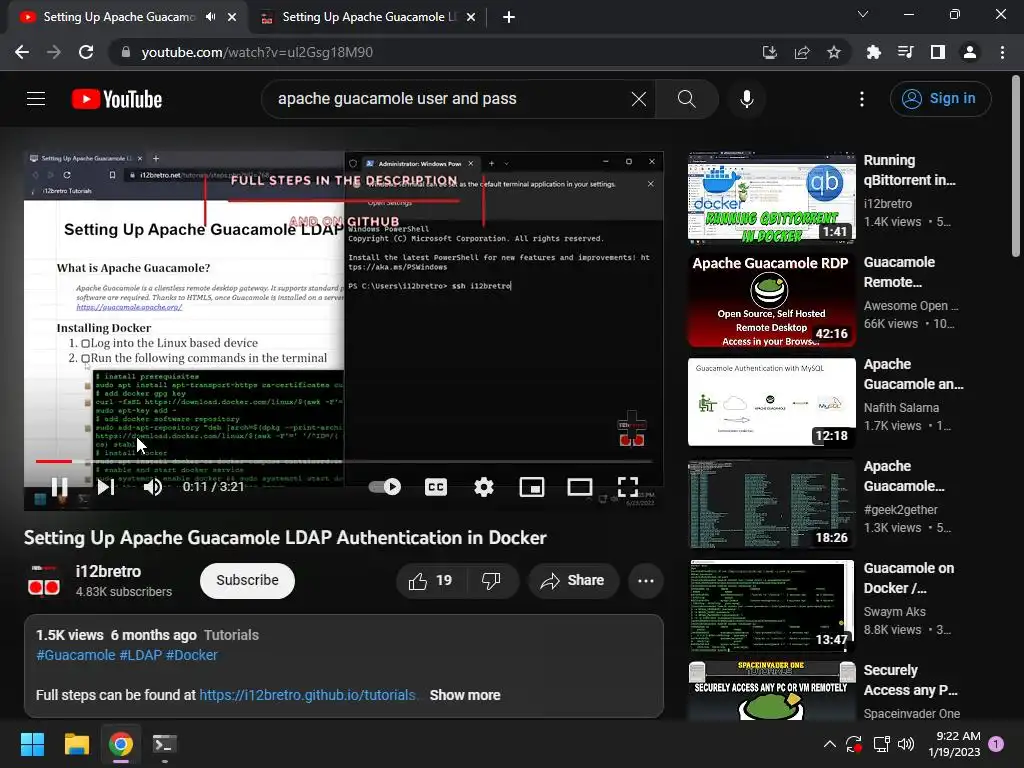
Task: Open the Apache Guacamole RDP video thumbnail
Action: (x=771, y=300)
